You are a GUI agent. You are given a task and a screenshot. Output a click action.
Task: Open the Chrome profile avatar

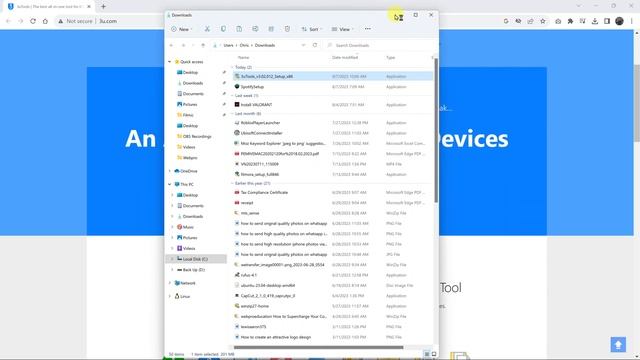click(619, 21)
